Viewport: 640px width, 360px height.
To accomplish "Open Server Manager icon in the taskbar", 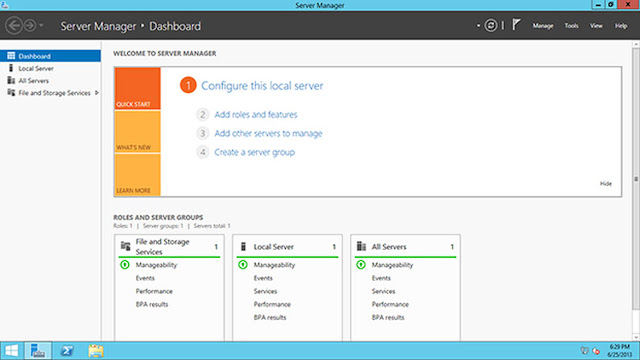I will 38,351.
